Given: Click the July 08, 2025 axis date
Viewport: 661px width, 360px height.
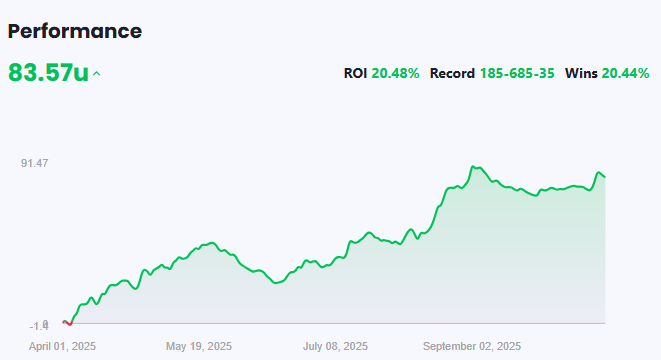Looking at the screenshot, I should coord(336,347).
